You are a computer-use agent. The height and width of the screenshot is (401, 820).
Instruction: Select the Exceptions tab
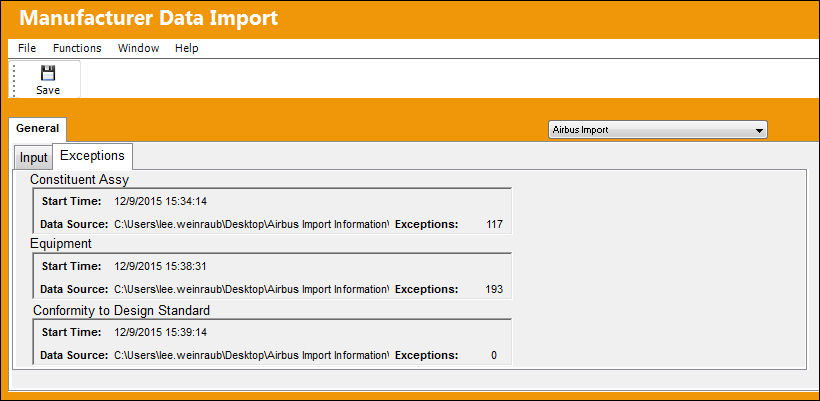coord(93,156)
